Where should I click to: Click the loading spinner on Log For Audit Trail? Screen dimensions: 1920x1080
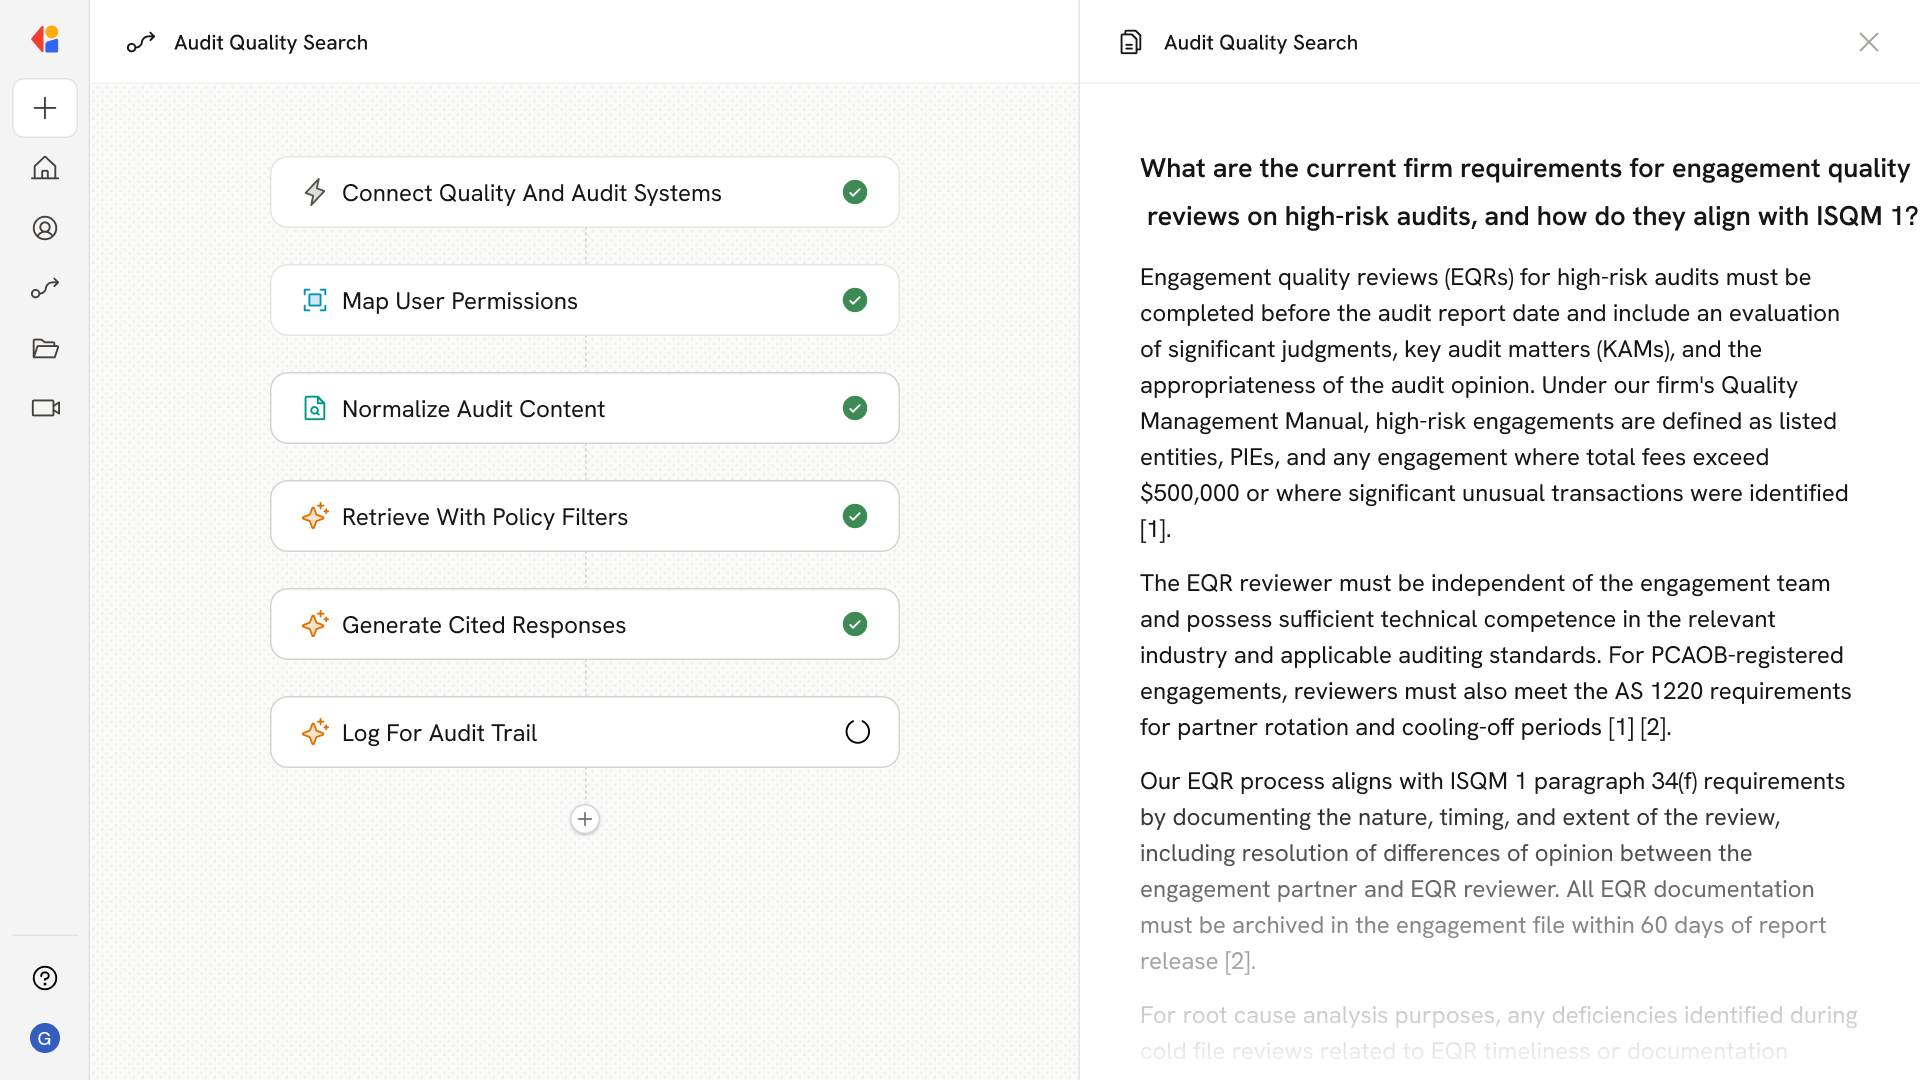point(857,732)
